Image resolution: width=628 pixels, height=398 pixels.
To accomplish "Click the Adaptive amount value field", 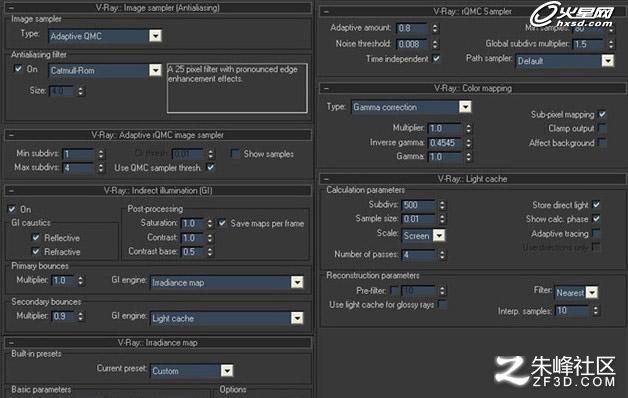I will (413, 28).
